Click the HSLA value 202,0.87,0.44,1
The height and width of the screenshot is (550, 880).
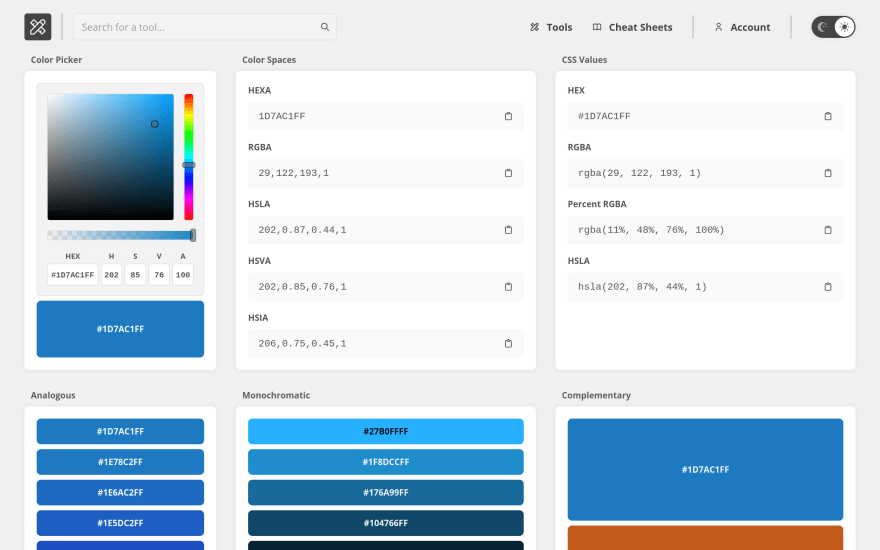[x=302, y=230]
